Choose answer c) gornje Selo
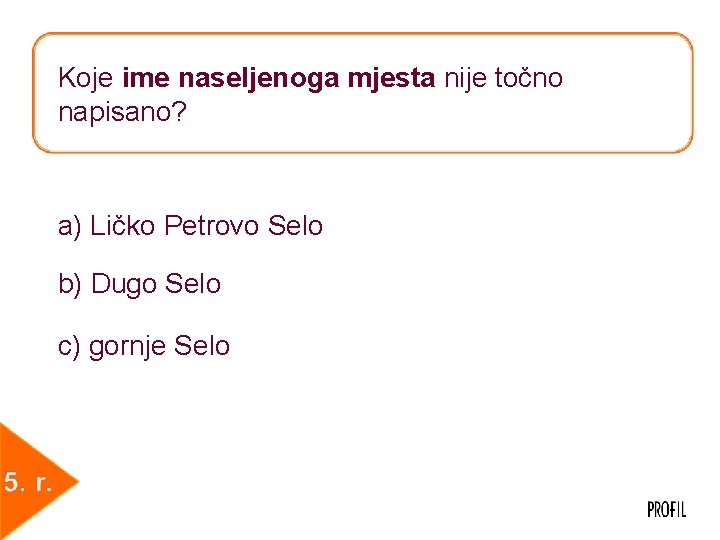Screen dimensions: 720x540 coord(144,346)
